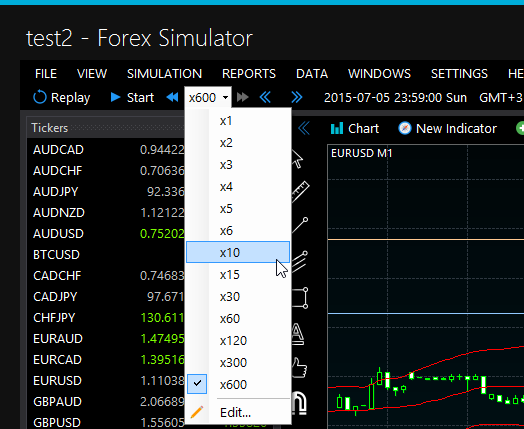Open the REPORTS menu
This screenshot has width=524, height=429.
tap(249, 74)
